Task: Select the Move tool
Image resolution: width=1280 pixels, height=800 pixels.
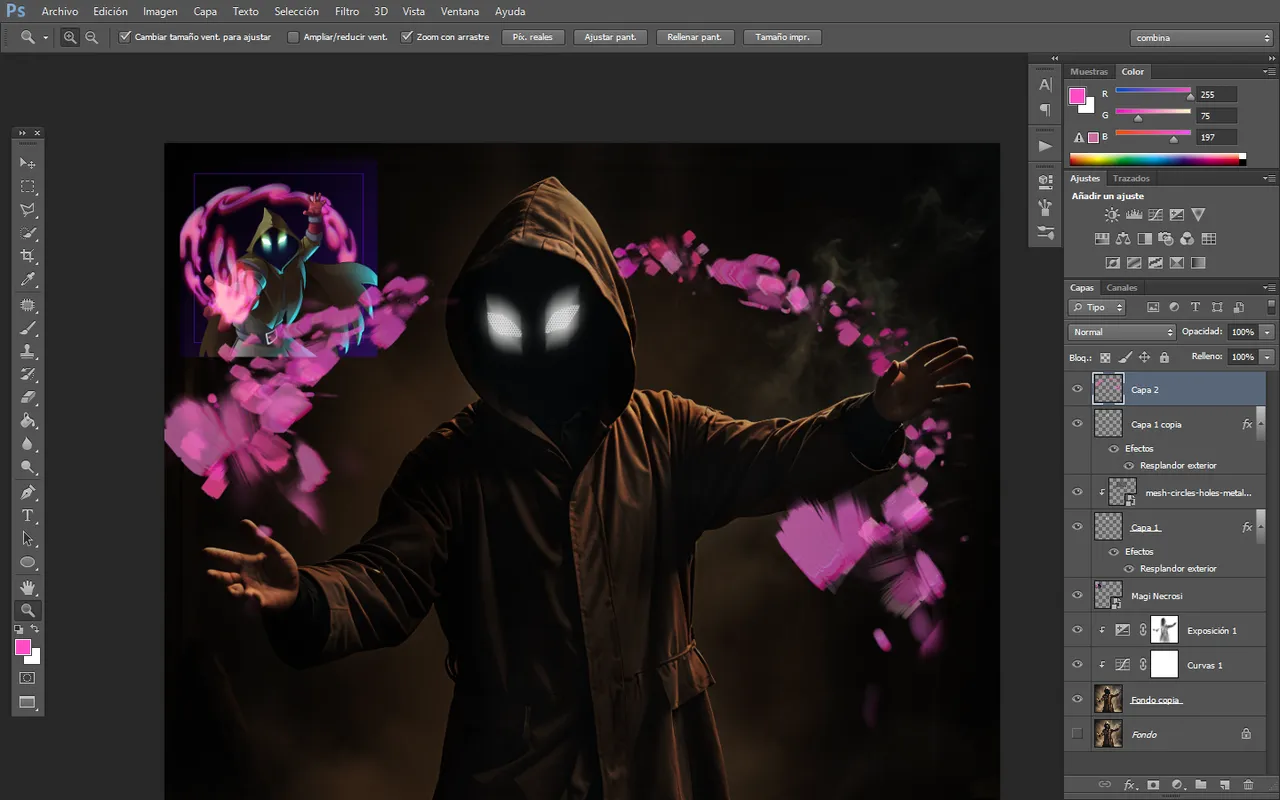Action: tap(28, 163)
